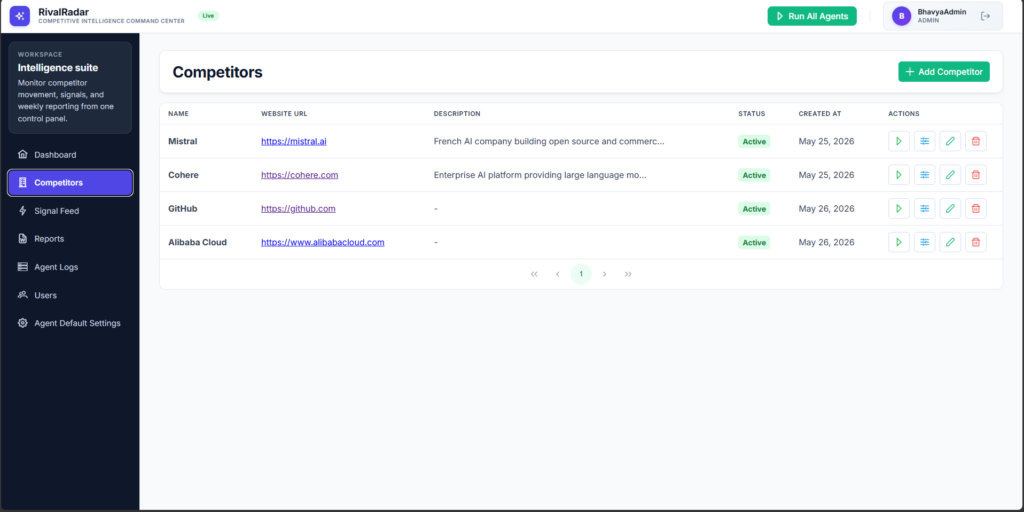The width and height of the screenshot is (1024, 512).
Task: Delete the Cohere competitor
Action: [976, 175]
